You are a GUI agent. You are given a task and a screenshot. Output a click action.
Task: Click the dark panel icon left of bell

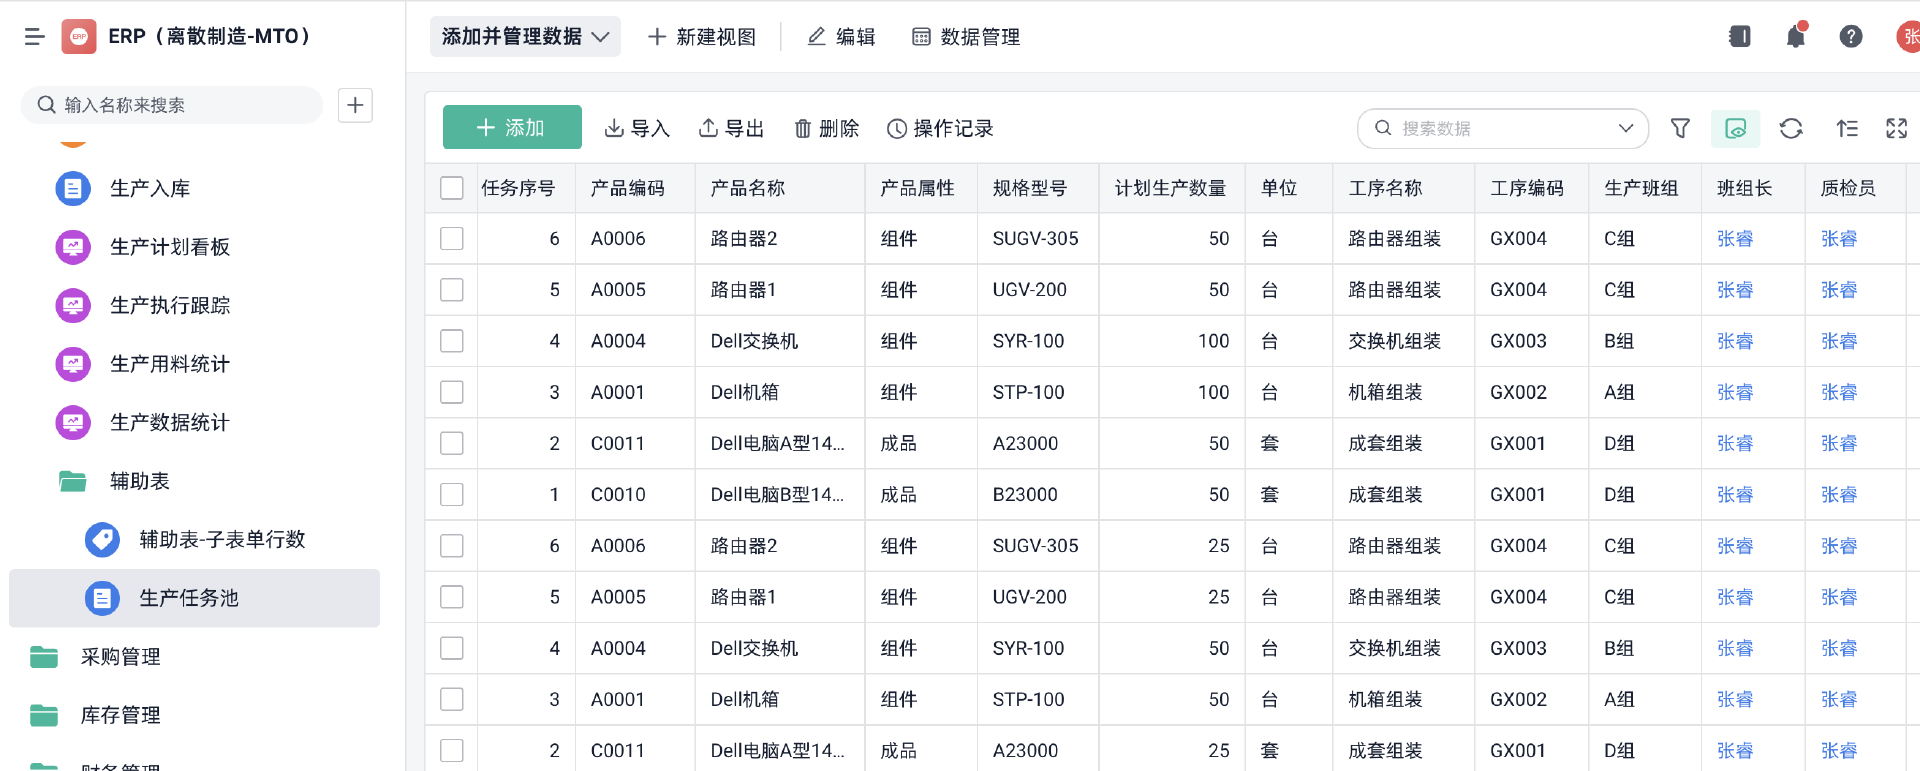click(x=1740, y=37)
